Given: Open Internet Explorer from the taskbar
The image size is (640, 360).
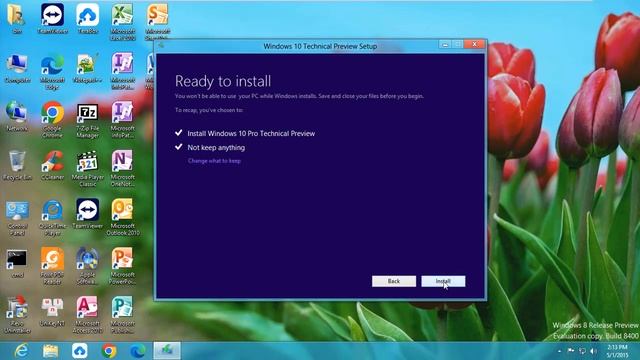Looking at the screenshot, I should tap(21, 351).
